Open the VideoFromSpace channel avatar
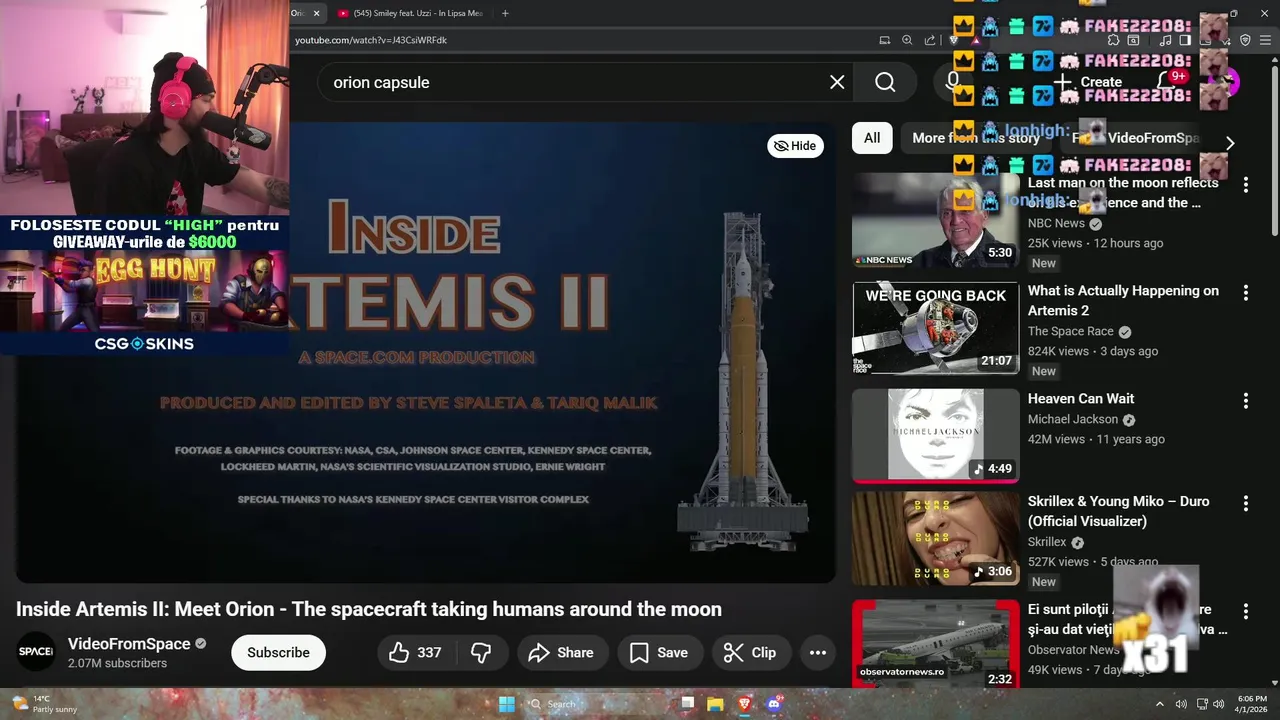Screen dimensions: 1280x720 (36, 652)
